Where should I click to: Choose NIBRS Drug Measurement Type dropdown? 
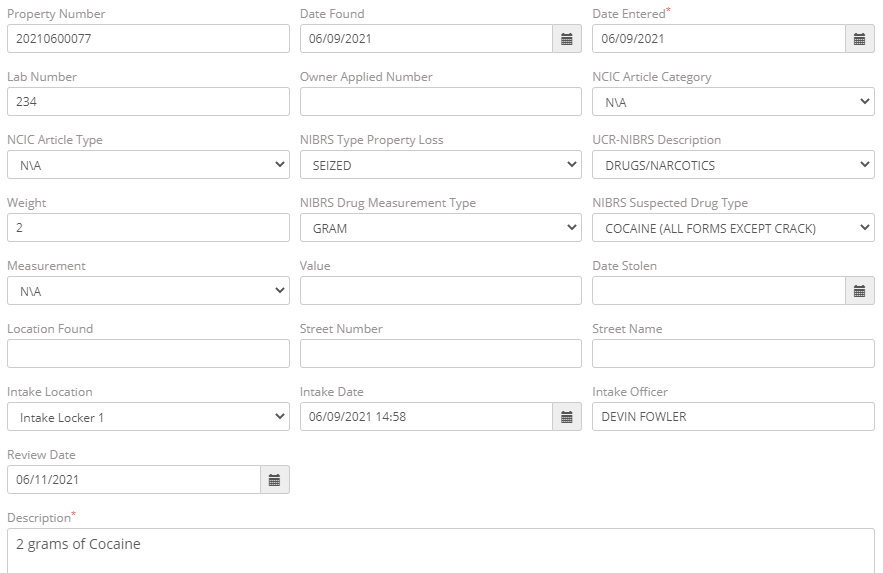440,228
